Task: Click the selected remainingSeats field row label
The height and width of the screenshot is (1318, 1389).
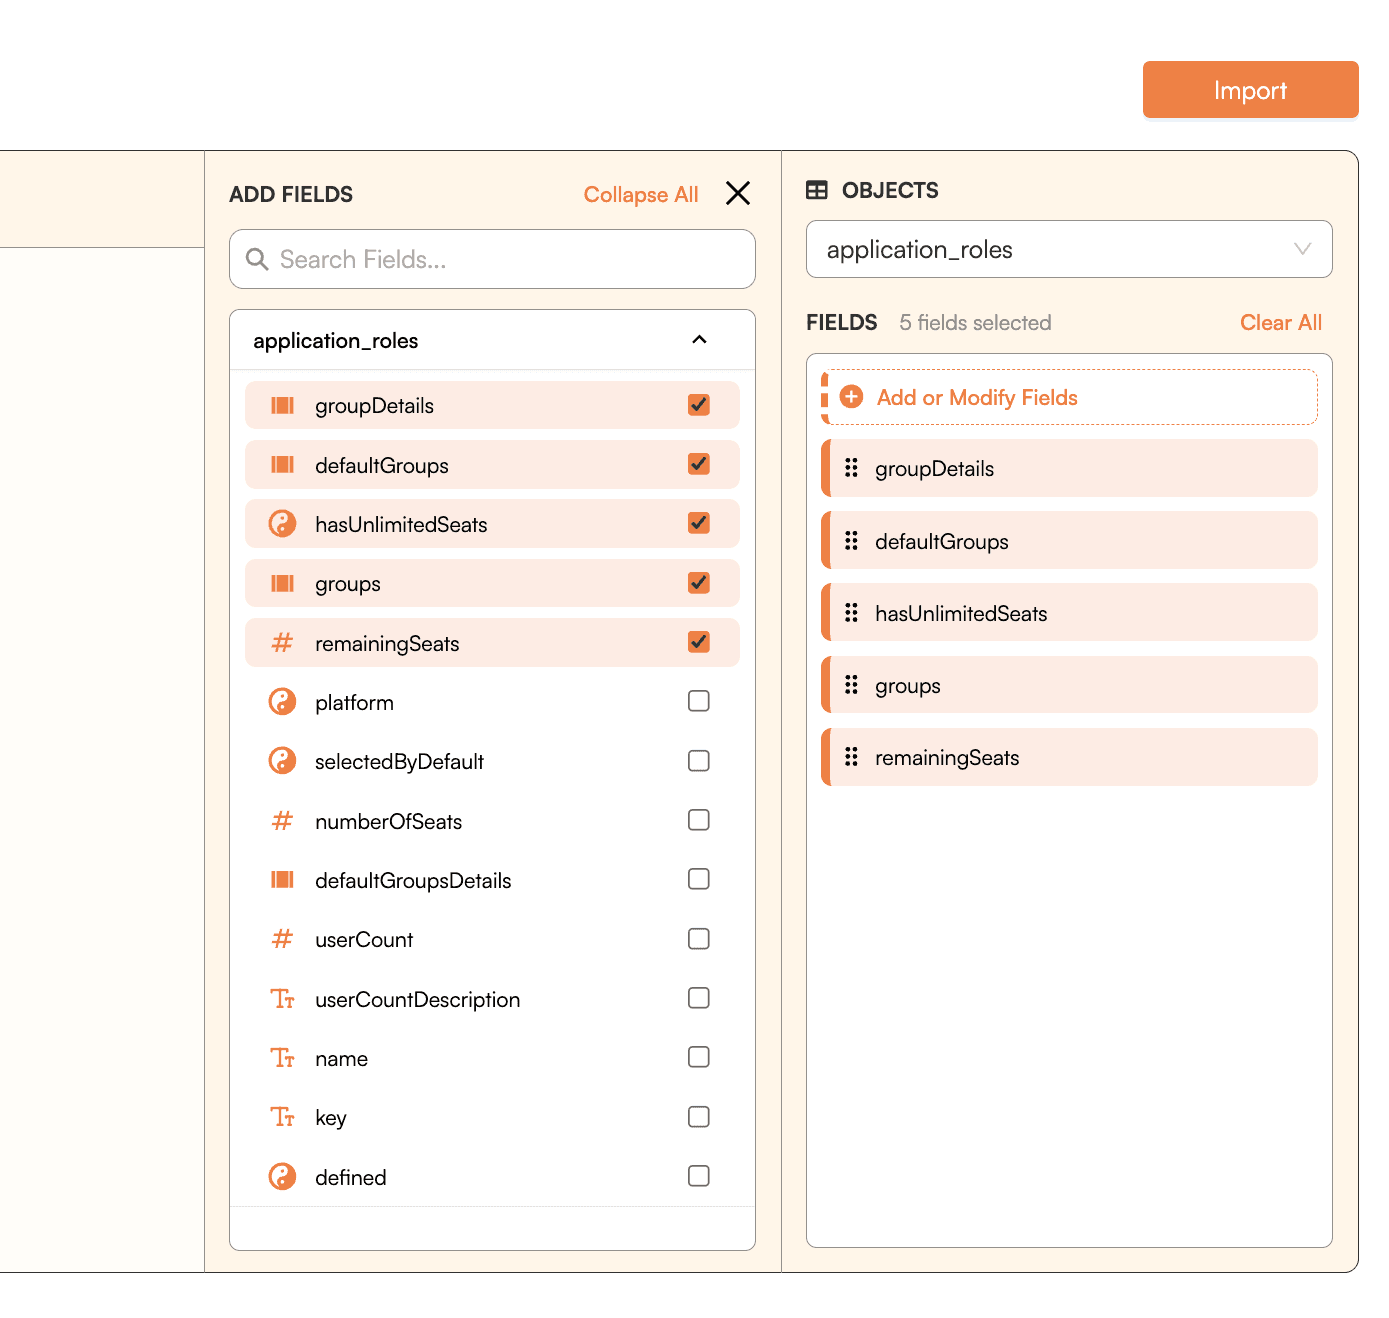Action: click(947, 758)
